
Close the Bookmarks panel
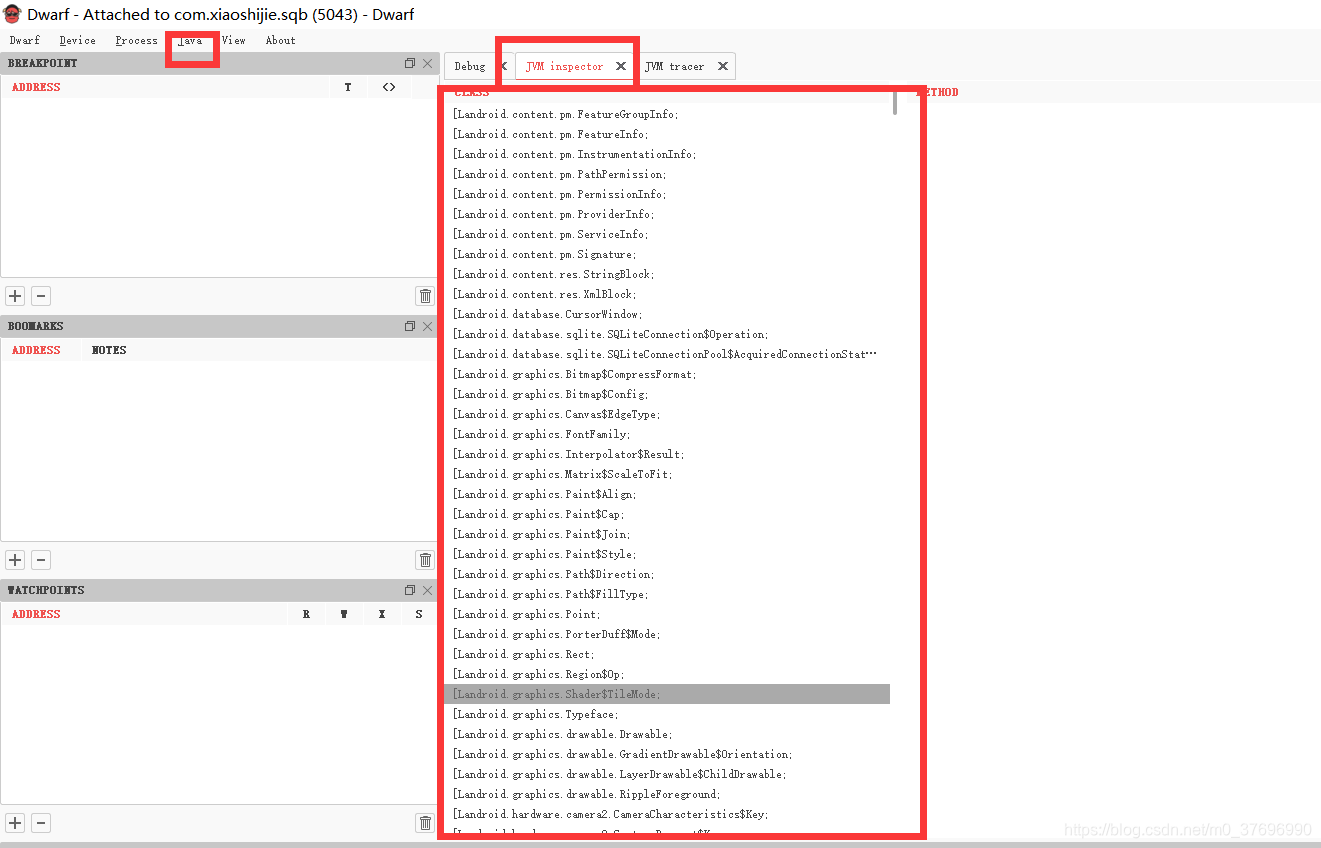click(x=428, y=326)
